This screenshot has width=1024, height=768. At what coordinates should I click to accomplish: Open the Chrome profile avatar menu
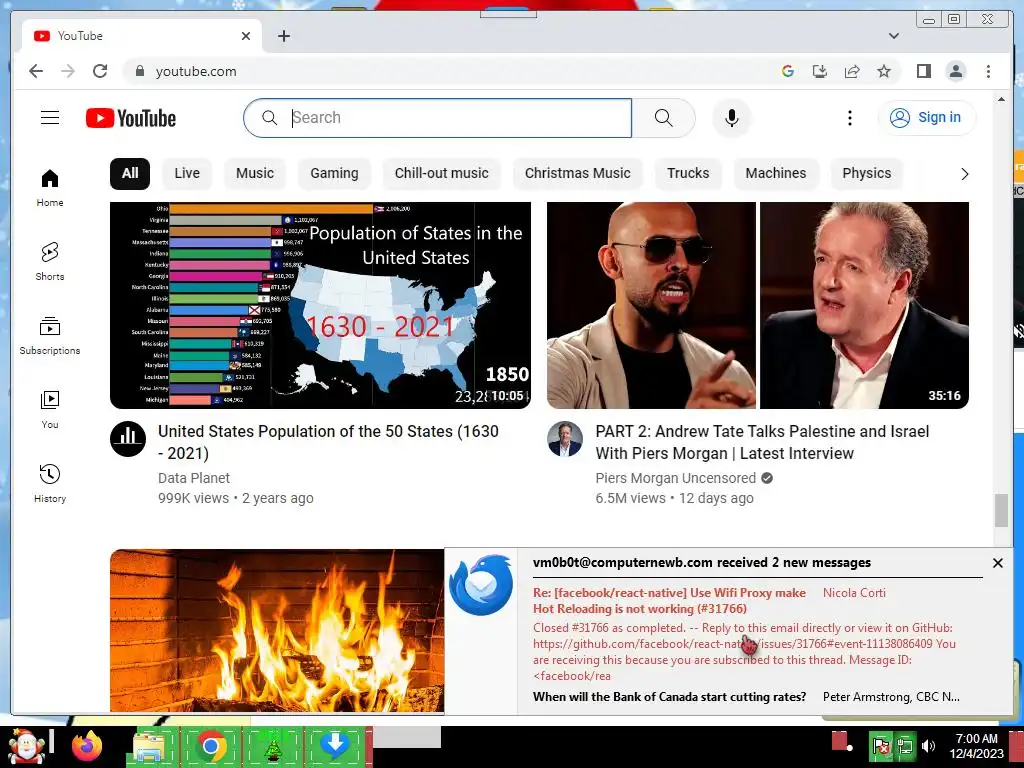point(955,71)
